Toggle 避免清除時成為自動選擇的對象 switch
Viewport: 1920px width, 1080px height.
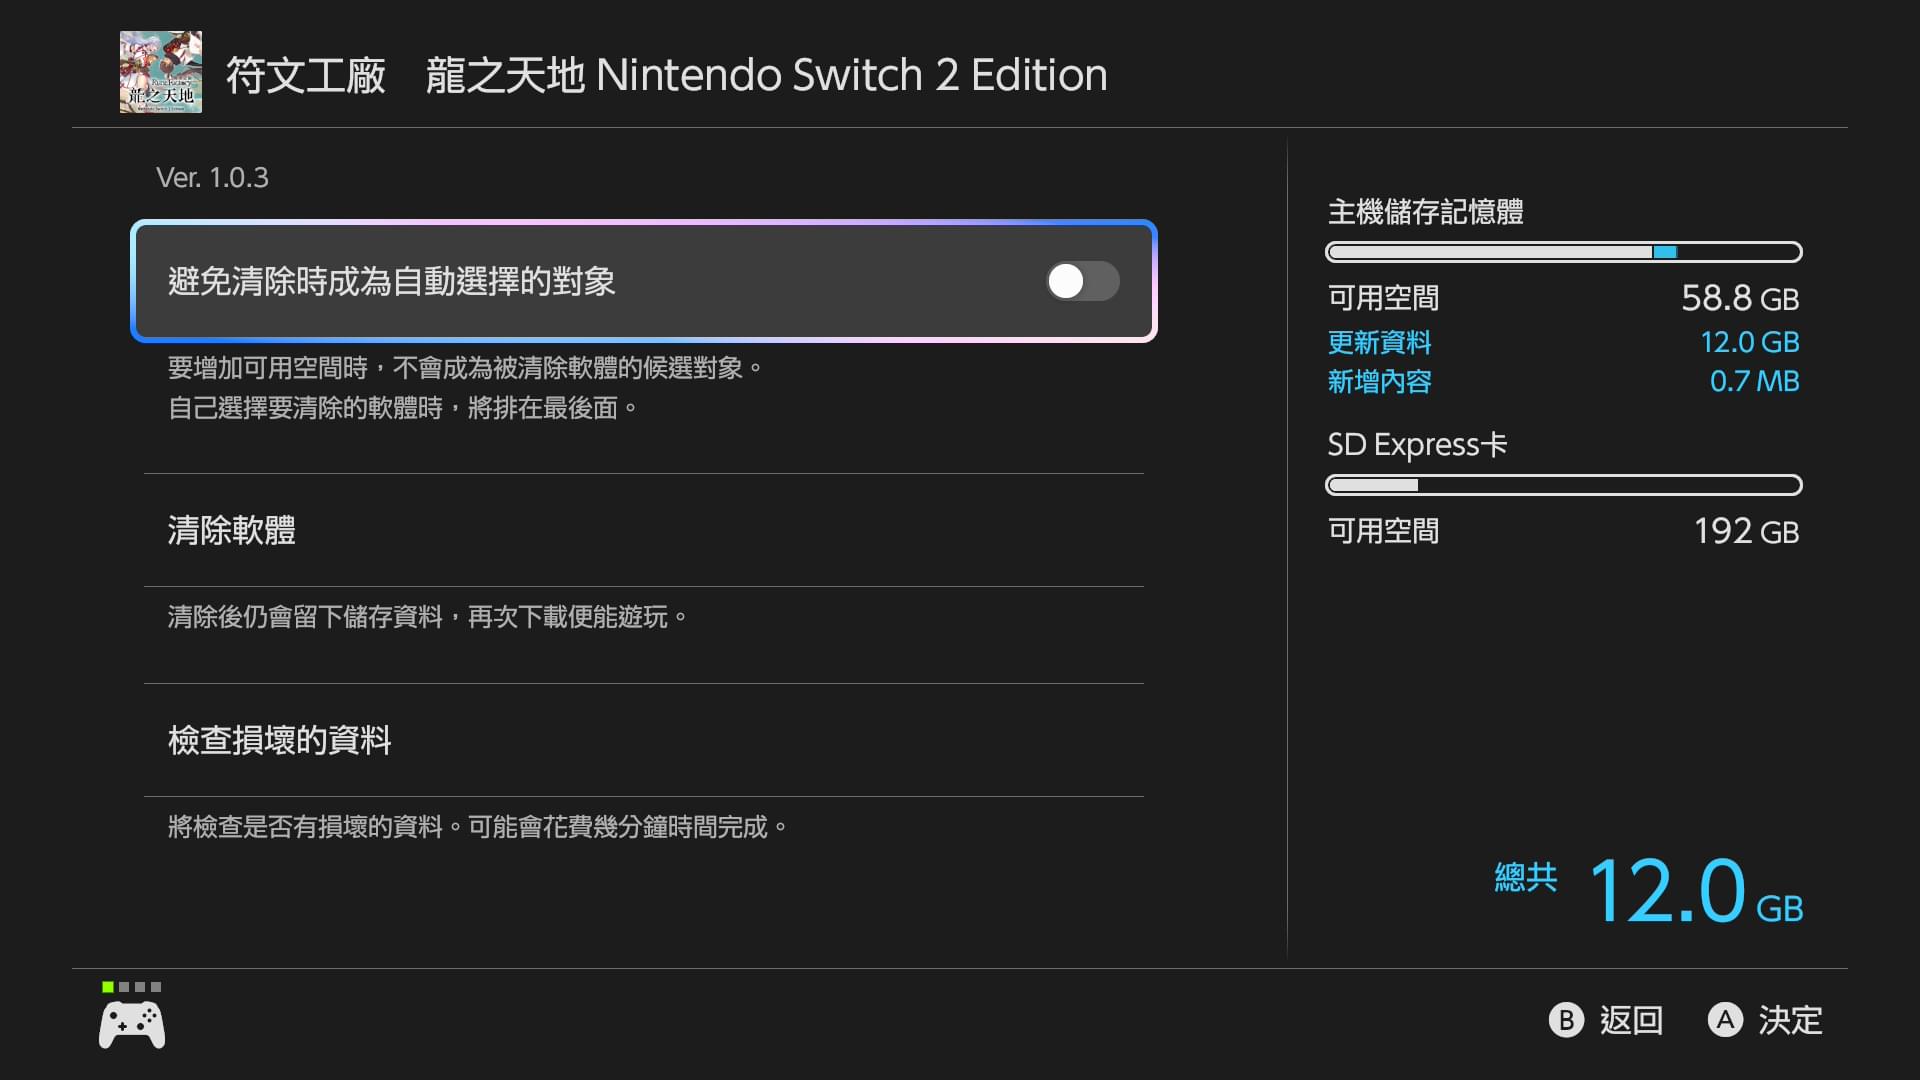tap(1082, 281)
